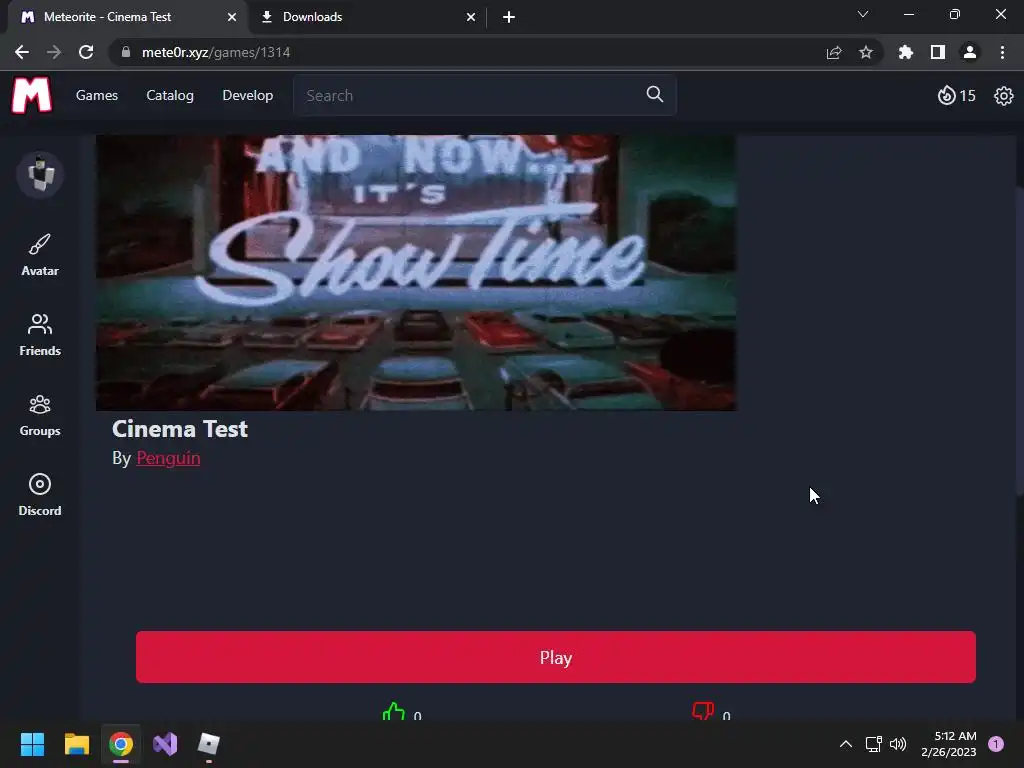Open notification badge in taskbar
The width and height of the screenshot is (1024, 768).
(996, 744)
